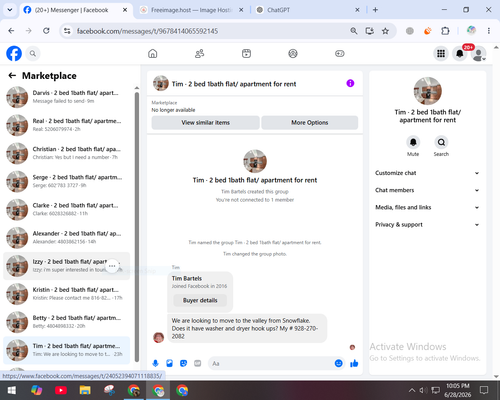
Task: Click the back arrow beside Marketplace heading
Action: [12, 76]
